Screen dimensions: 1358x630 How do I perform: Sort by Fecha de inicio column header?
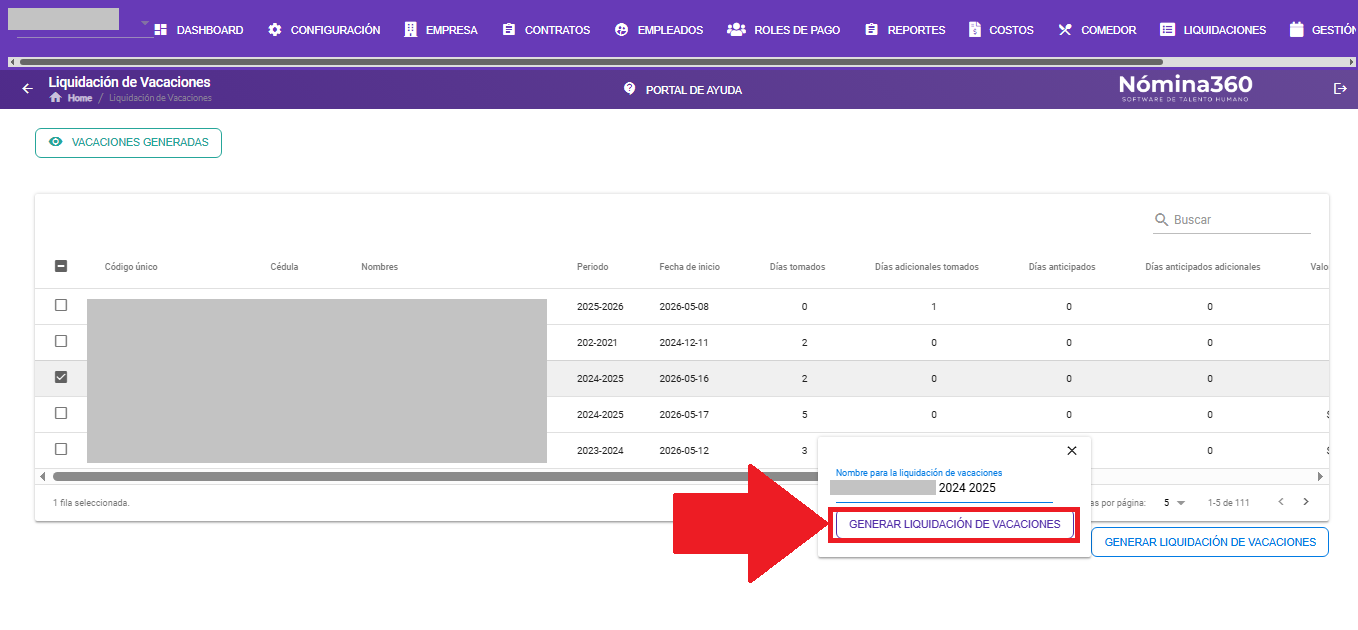coord(689,267)
